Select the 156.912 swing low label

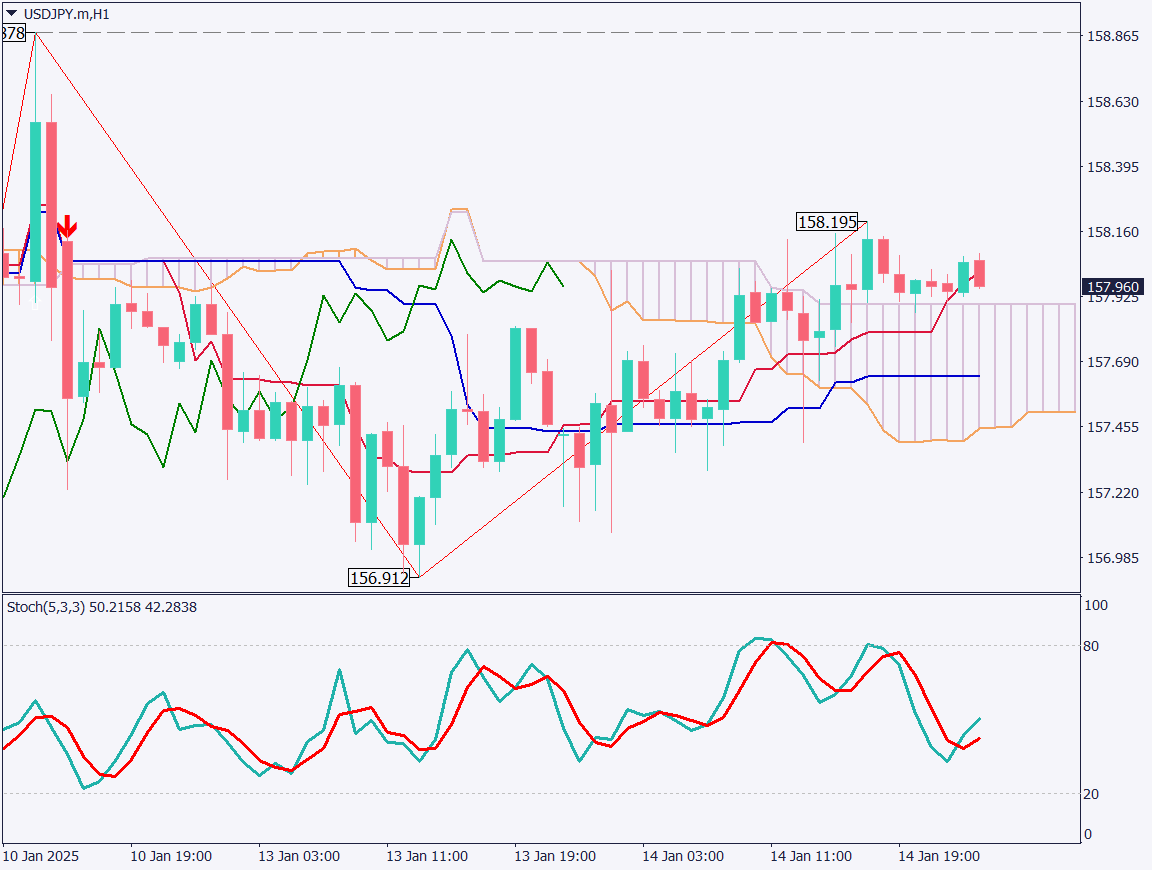[379, 577]
